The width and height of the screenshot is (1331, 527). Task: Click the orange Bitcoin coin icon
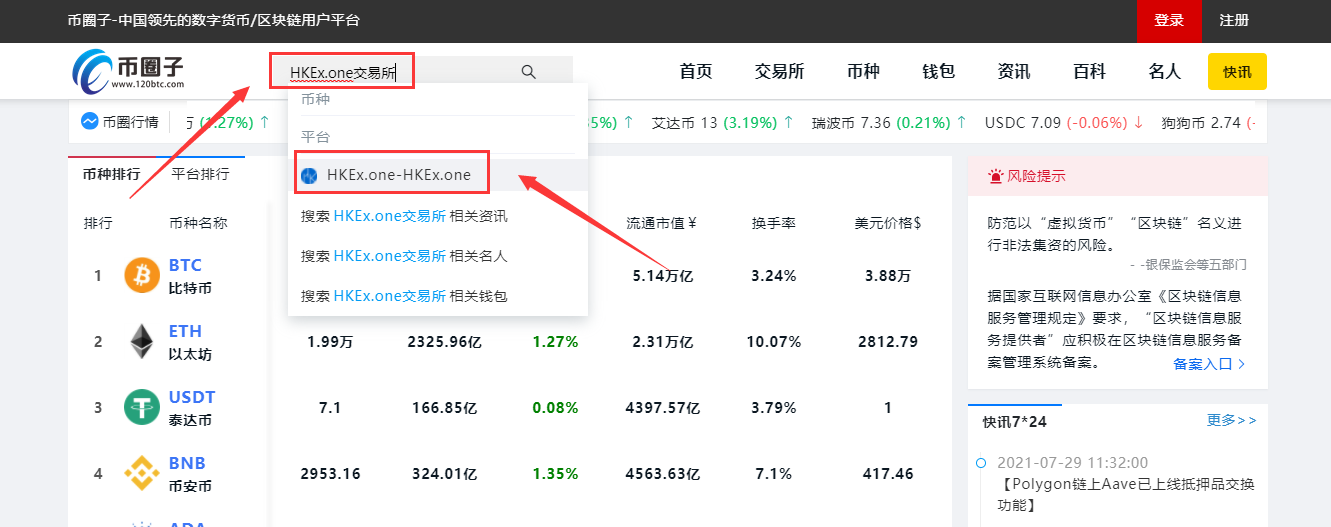[142, 275]
